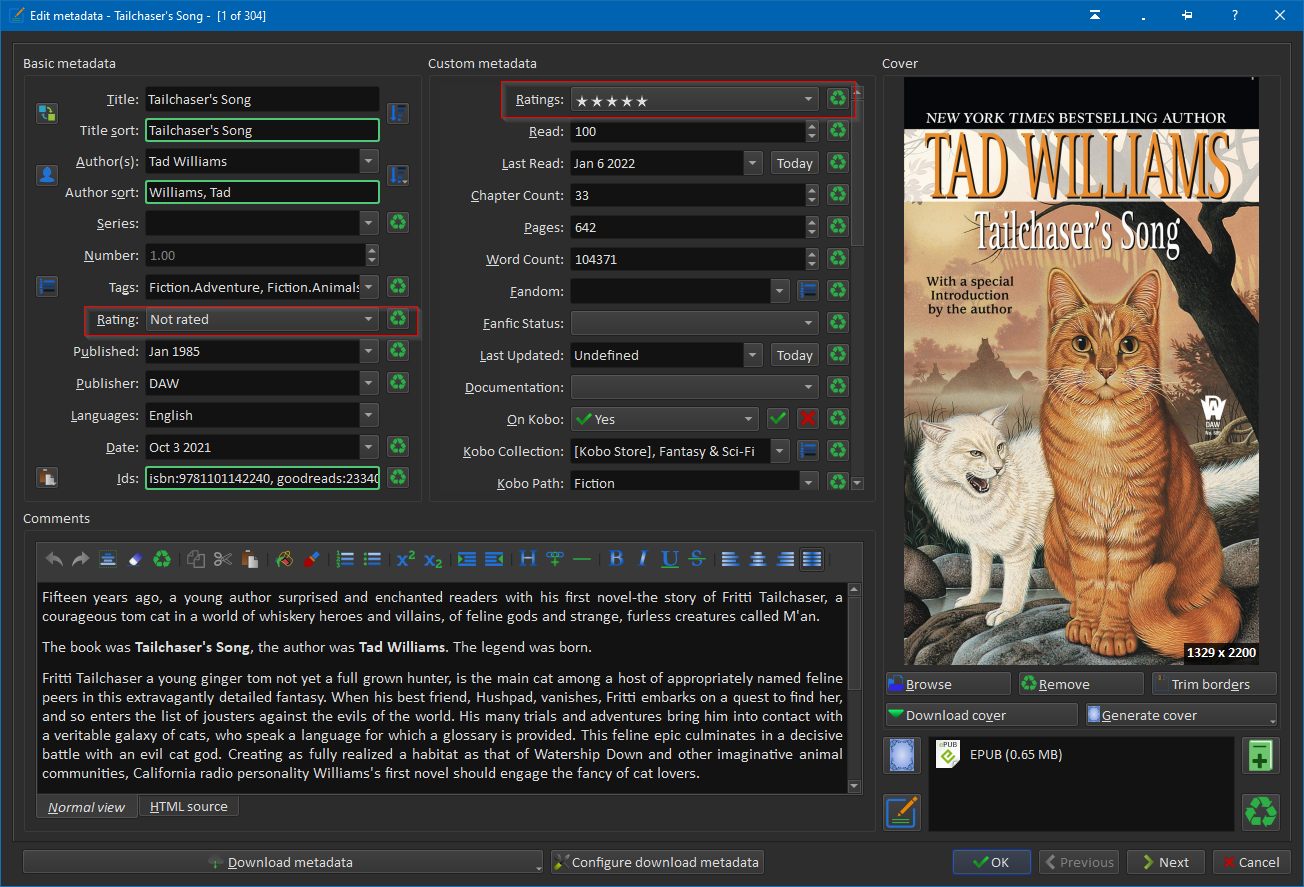
Task: Expand the Languages dropdown
Action: coord(369,415)
